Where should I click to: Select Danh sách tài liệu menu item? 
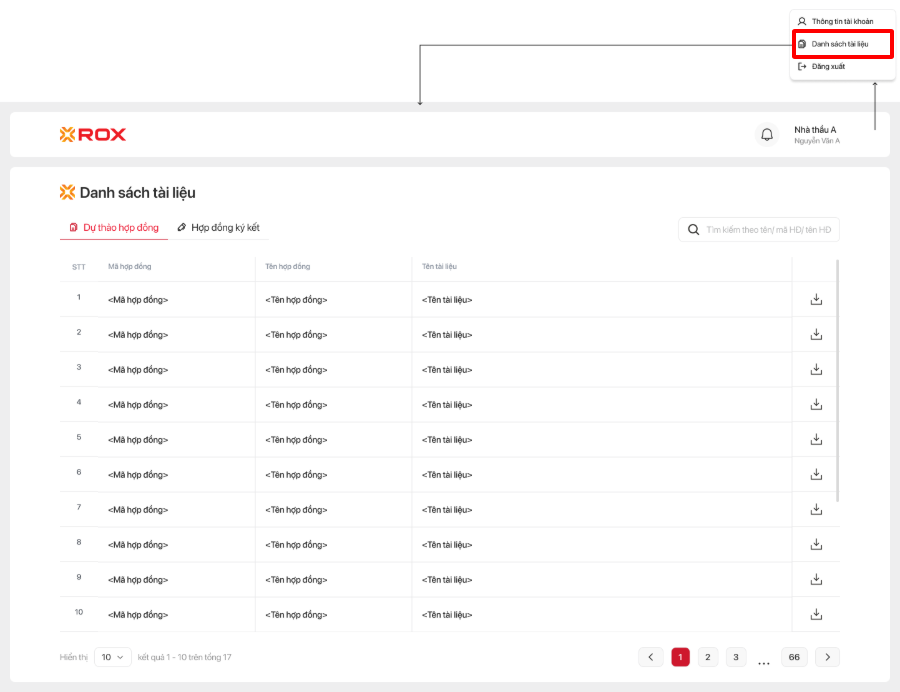pos(839,44)
